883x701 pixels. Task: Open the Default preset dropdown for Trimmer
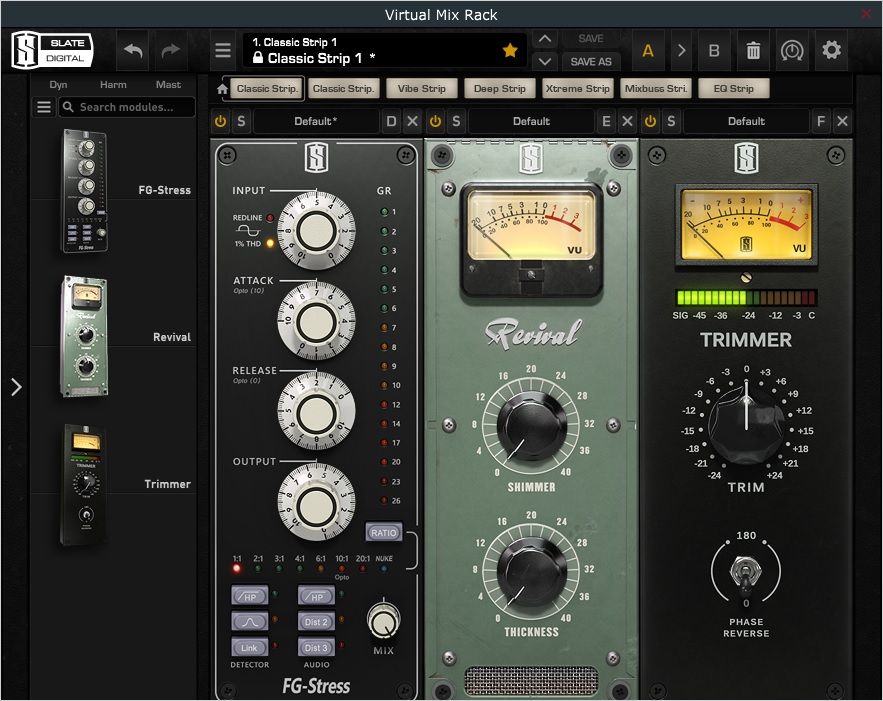click(746, 121)
